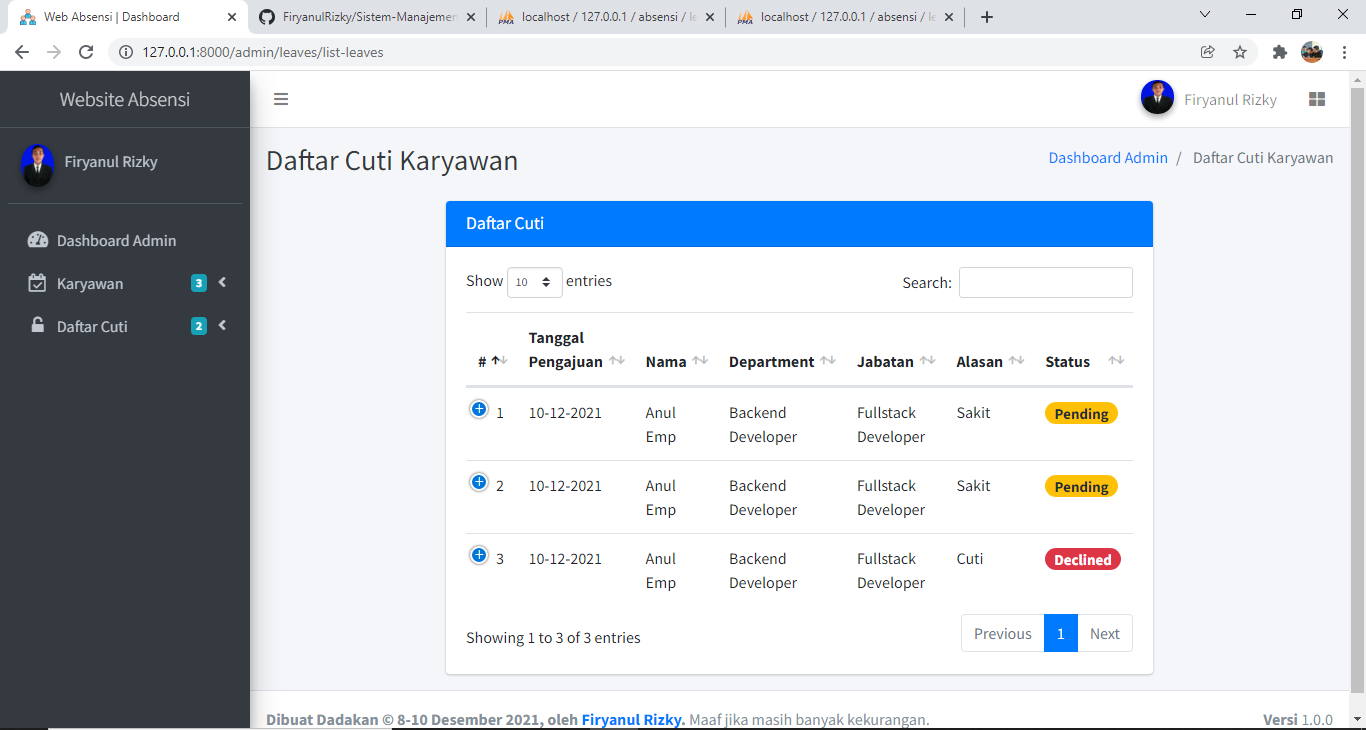This screenshot has height=730, width=1366.
Task: Click the Next pagination button
Action: [x=1105, y=633]
